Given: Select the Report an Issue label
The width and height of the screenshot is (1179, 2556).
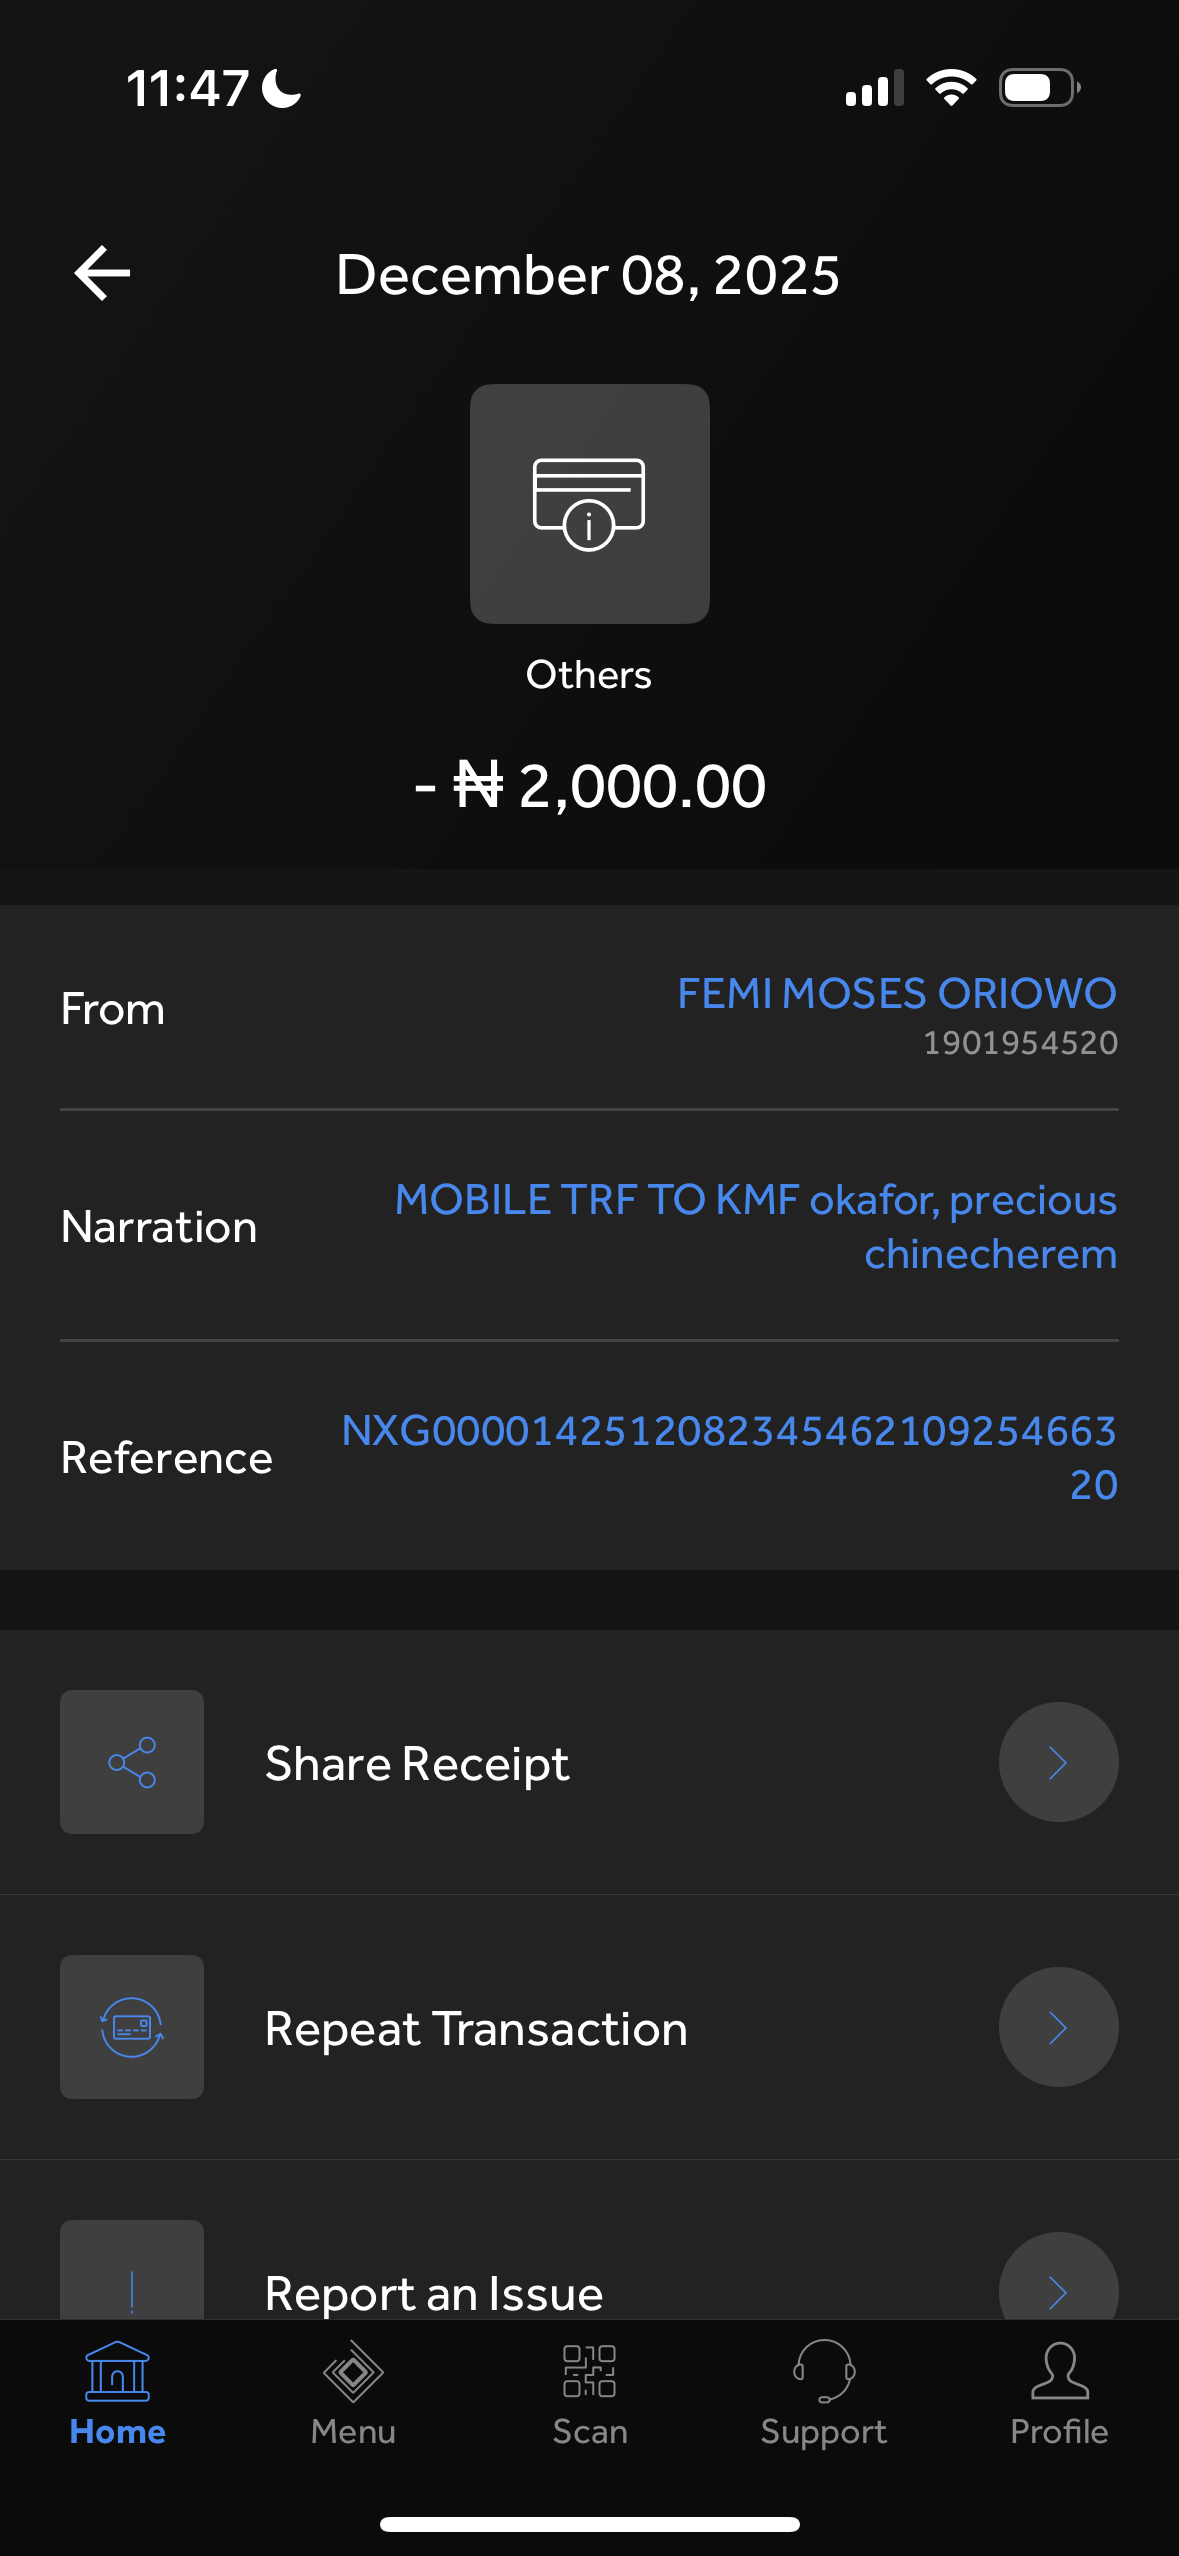Looking at the screenshot, I should click(434, 2293).
